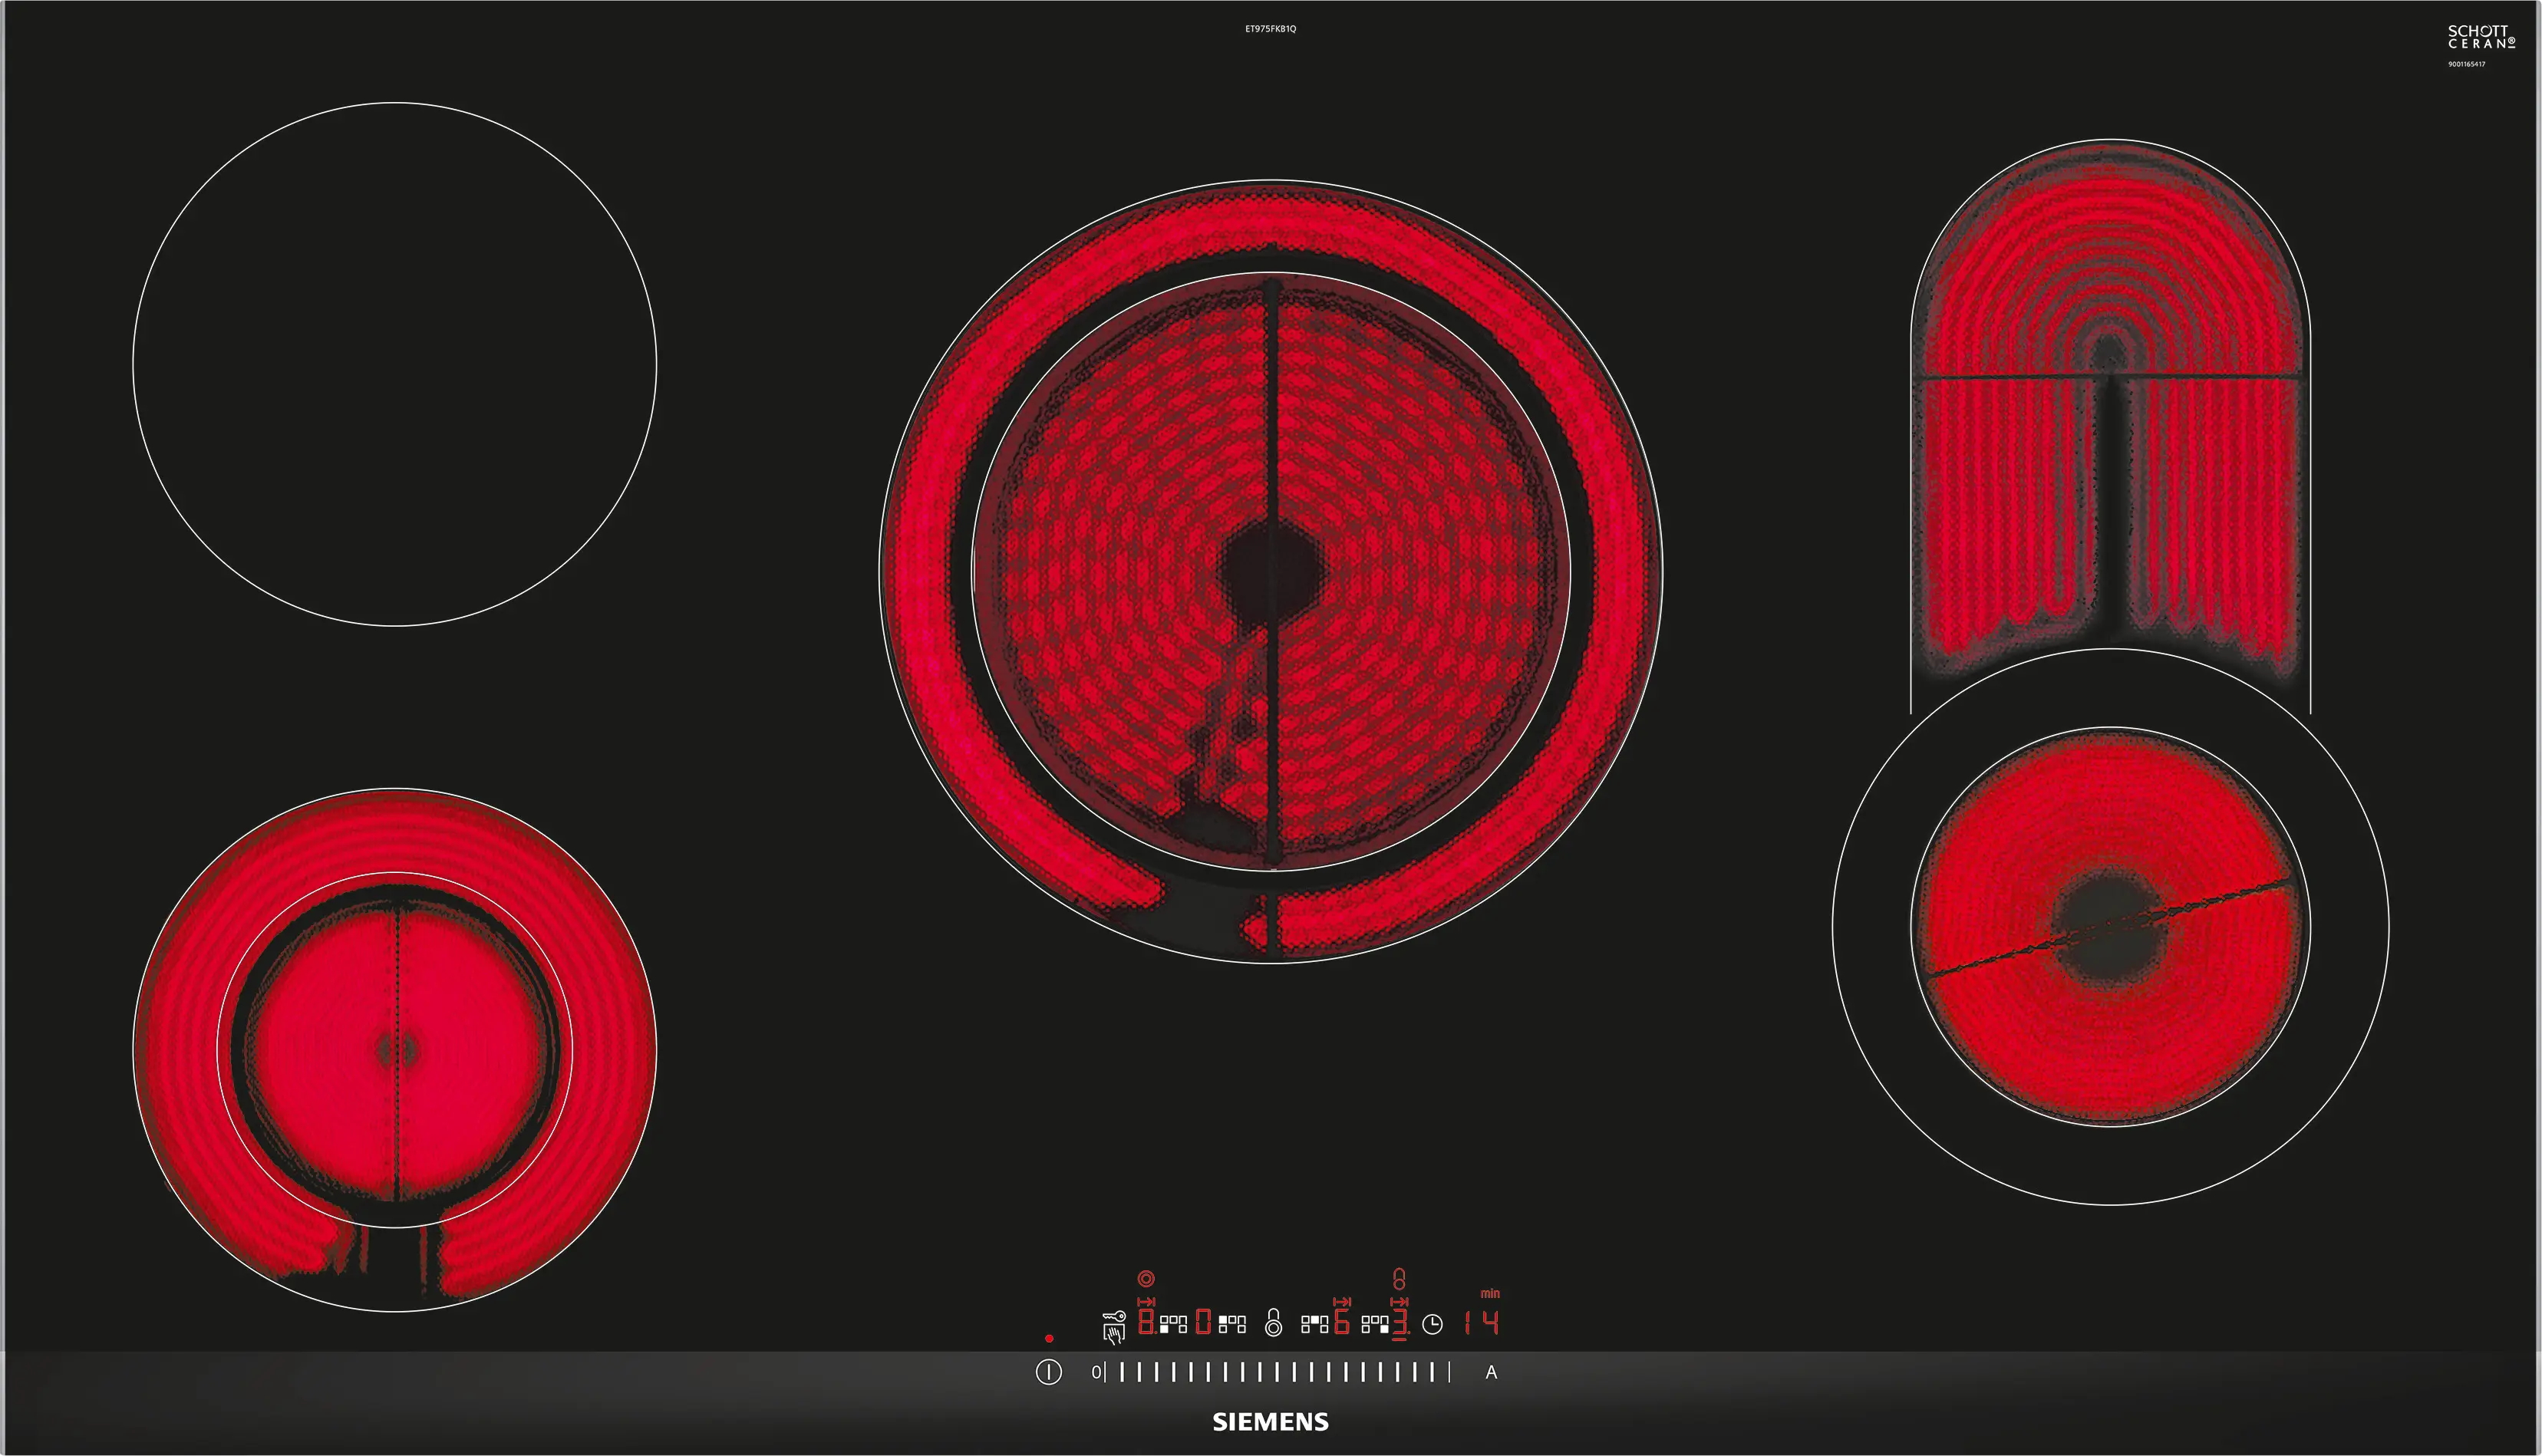Touch the middle of the power slider

[x=1277, y=1372]
